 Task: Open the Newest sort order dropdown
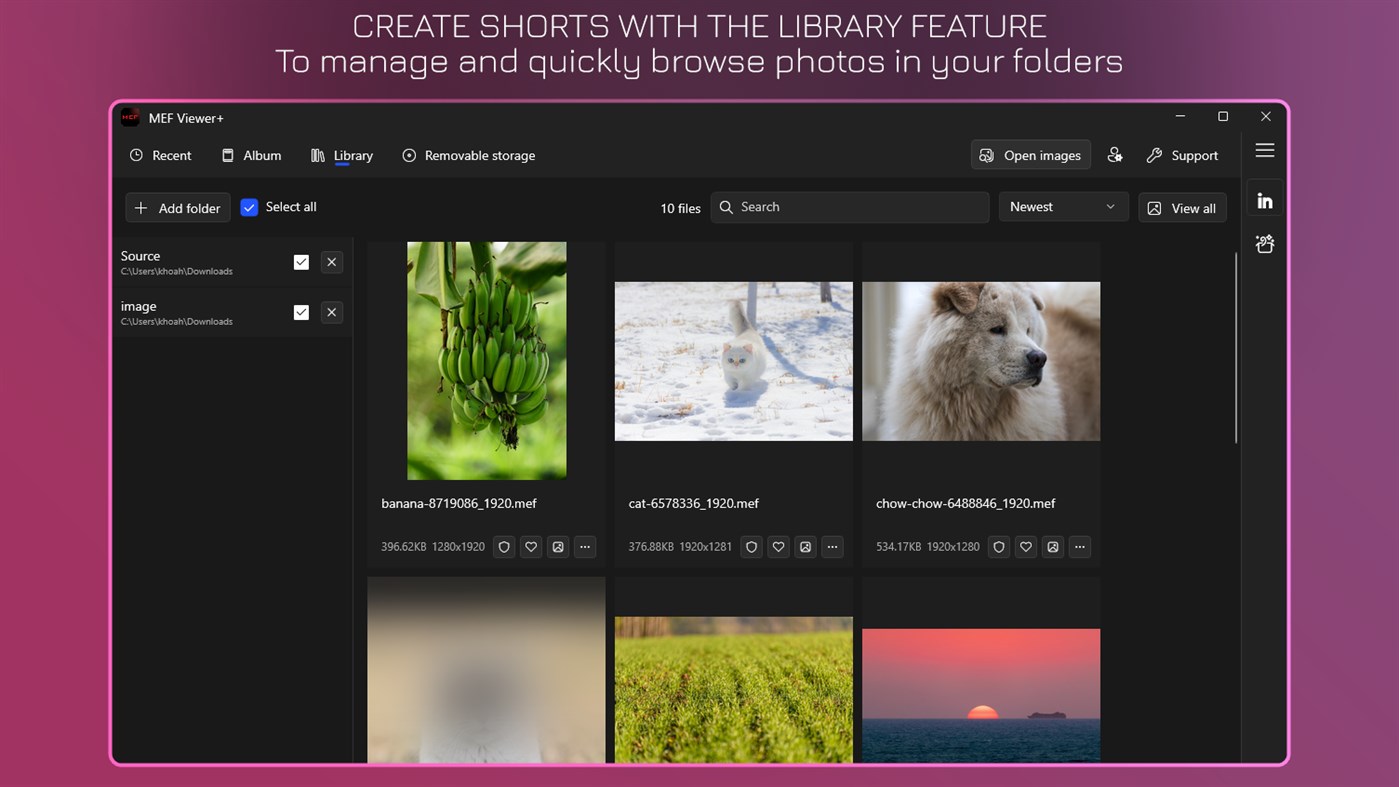[1063, 206]
